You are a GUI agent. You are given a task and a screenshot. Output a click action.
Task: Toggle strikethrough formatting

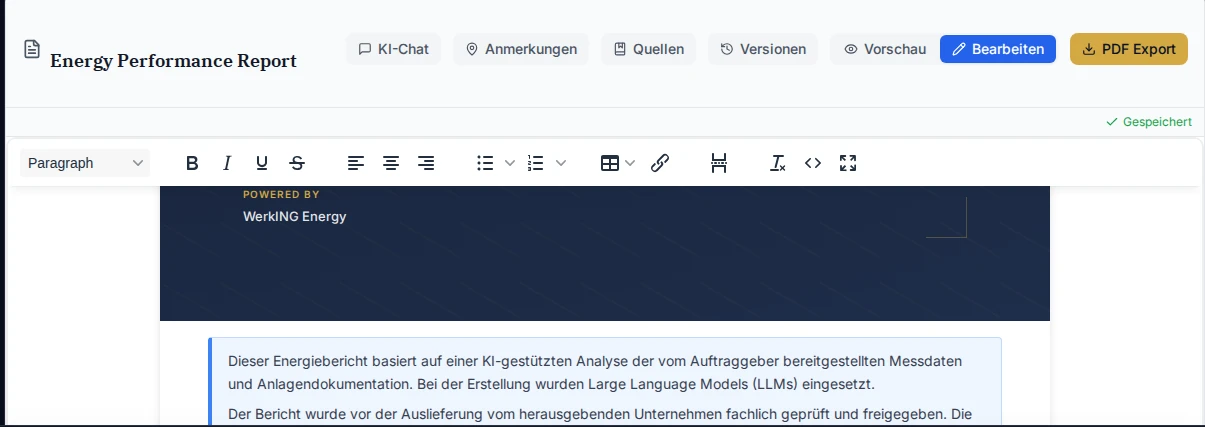point(297,163)
